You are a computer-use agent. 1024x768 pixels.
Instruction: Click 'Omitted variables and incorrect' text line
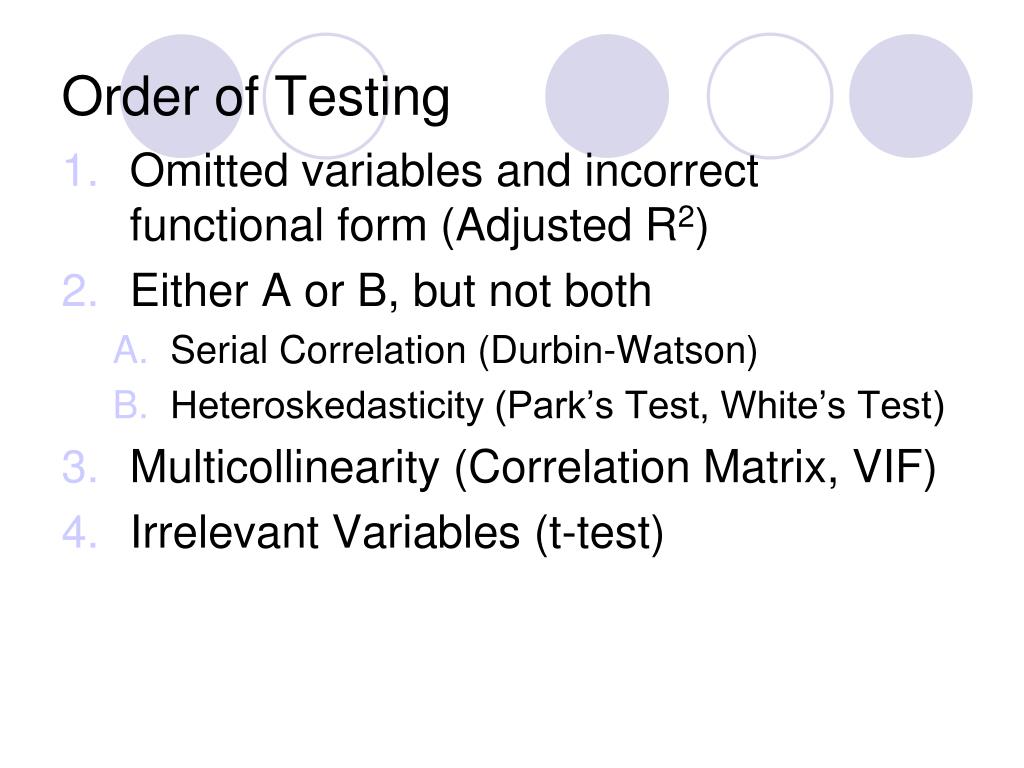(444, 171)
